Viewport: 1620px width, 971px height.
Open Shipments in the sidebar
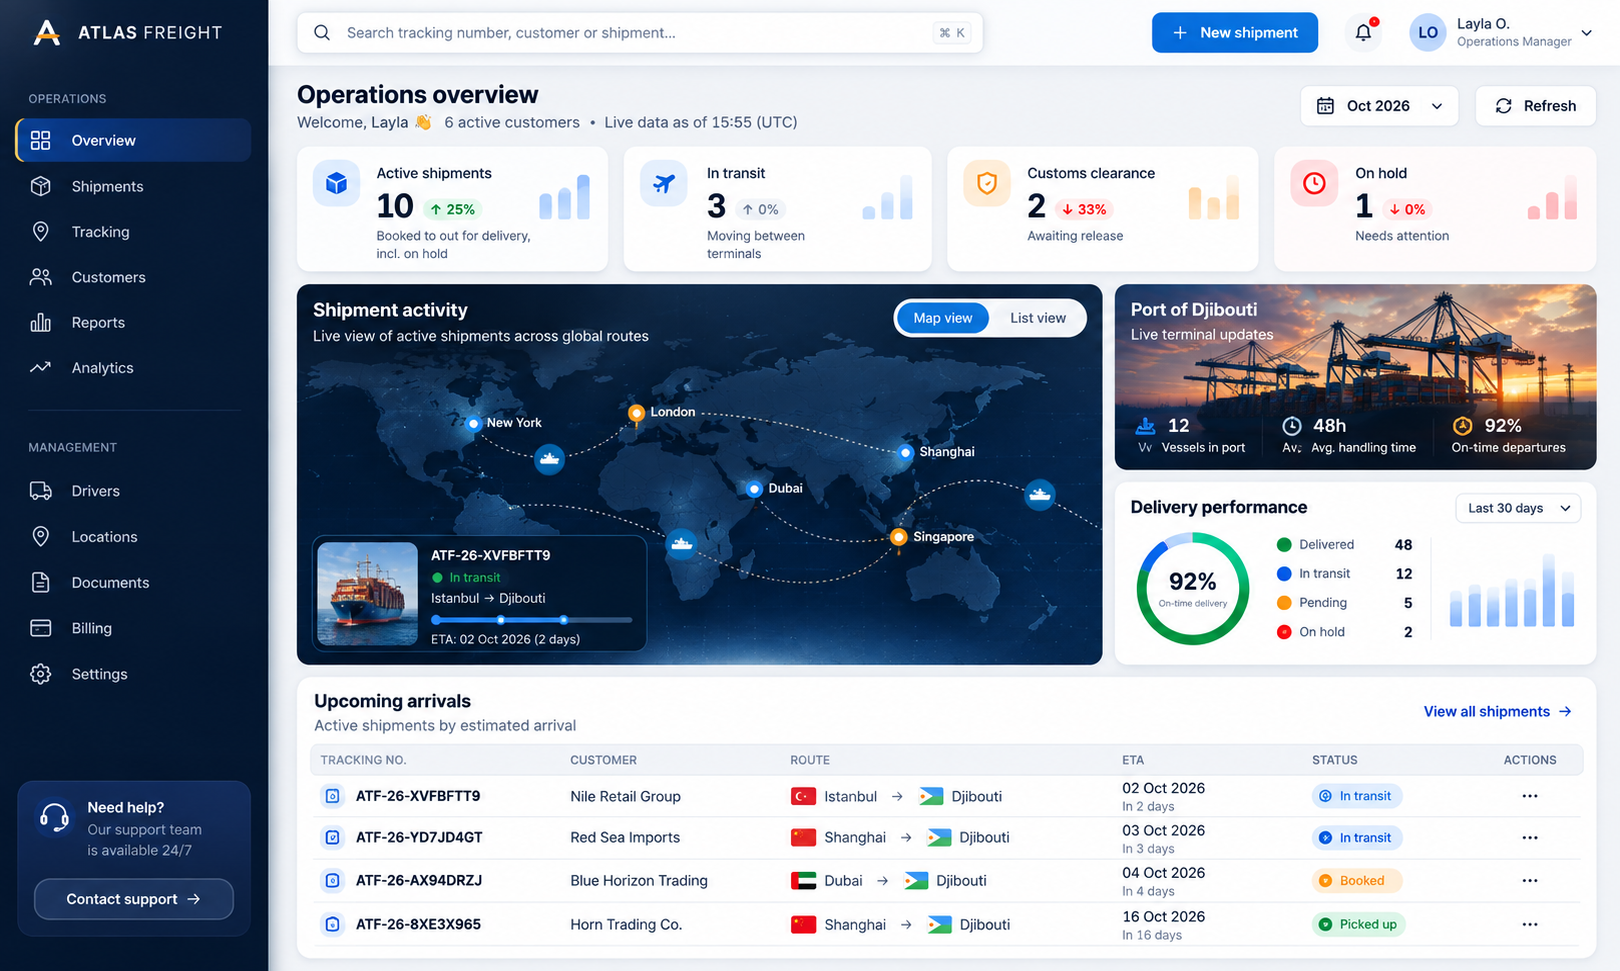[133, 186]
